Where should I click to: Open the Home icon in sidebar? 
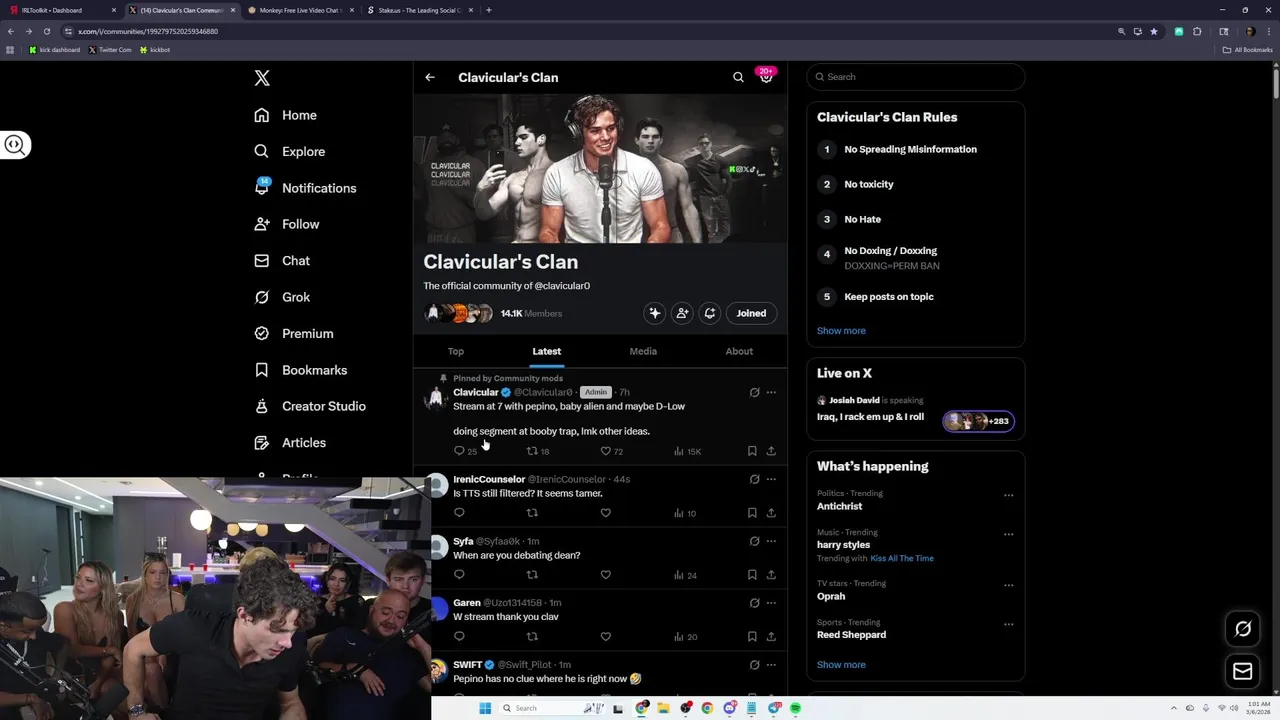262,115
